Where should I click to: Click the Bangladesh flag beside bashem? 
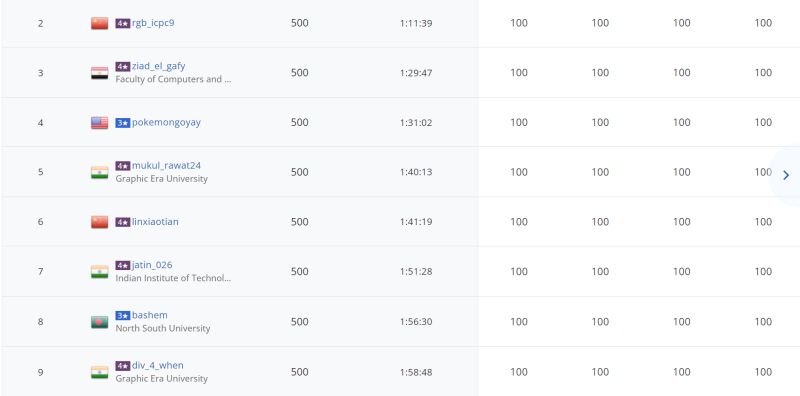coord(99,322)
